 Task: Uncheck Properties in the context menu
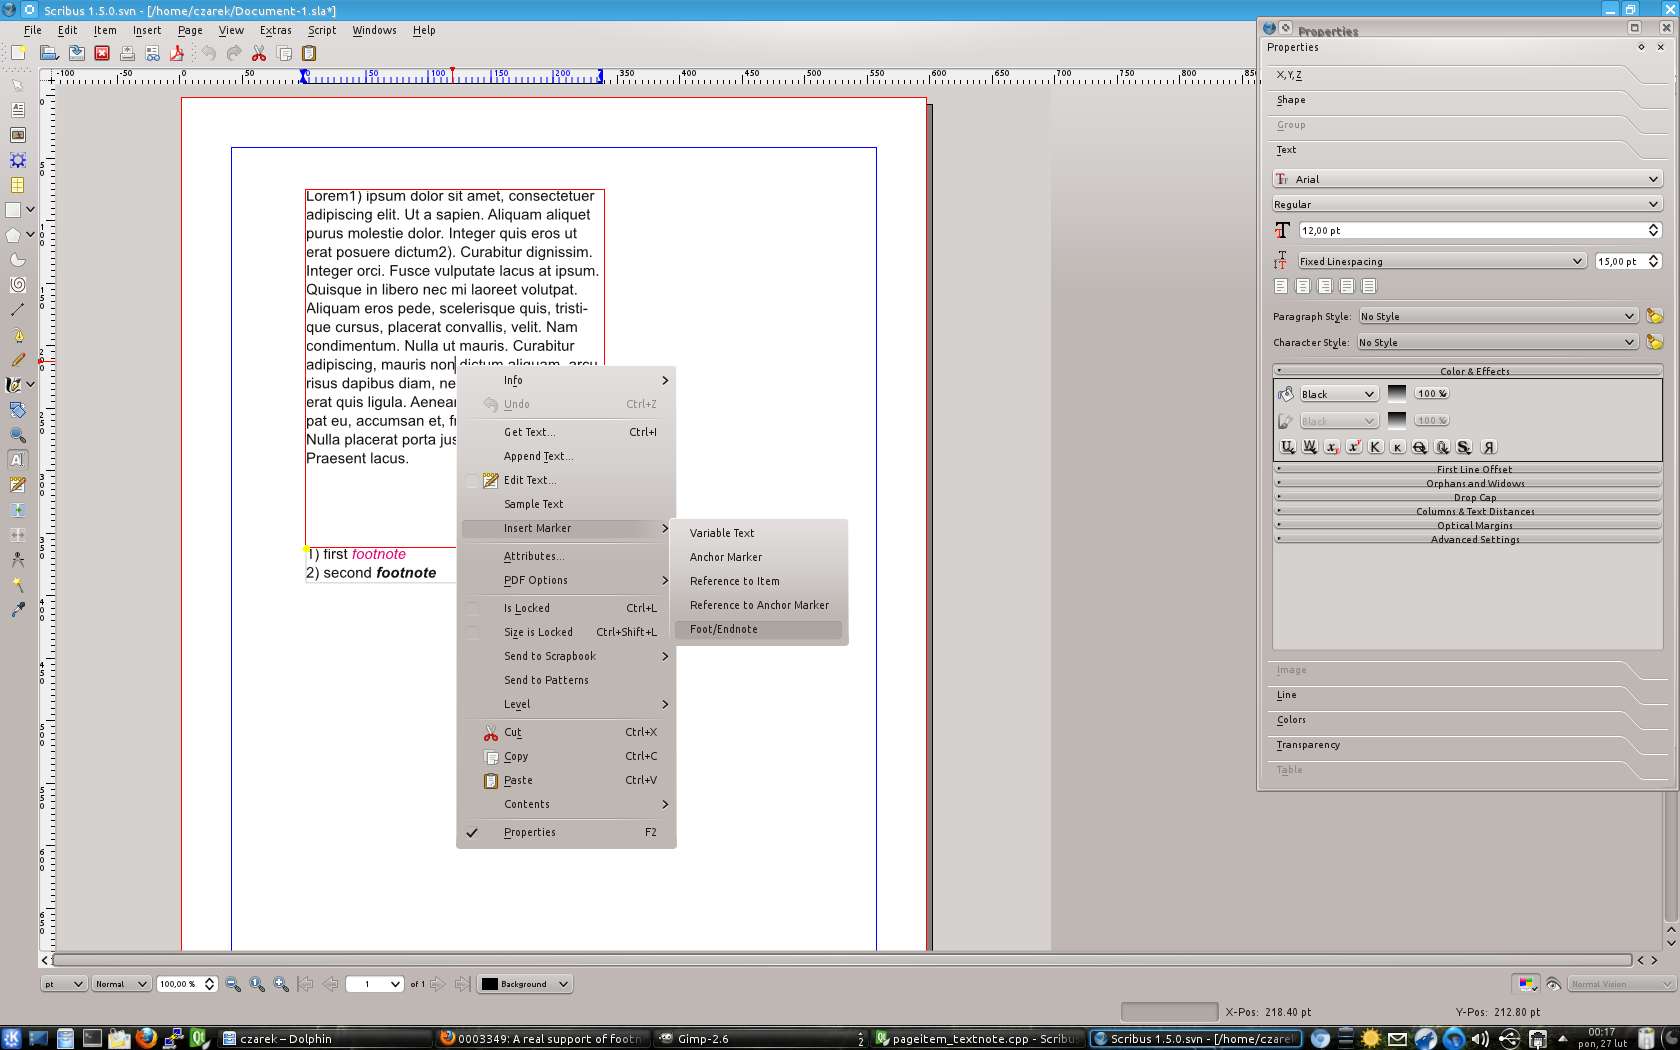[x=529, y=832]
